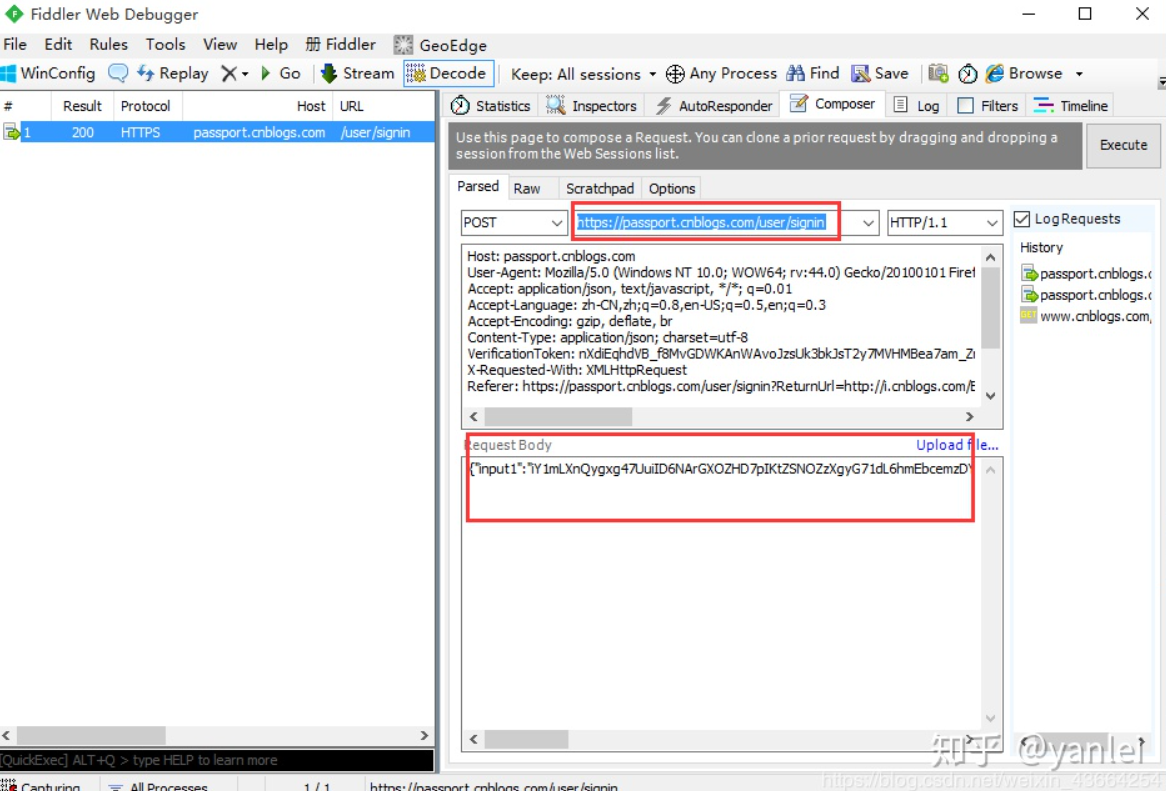The width and height of the screenshot is (1166, 791).
Task: Open WinConfig from the toolbar
Action: pos(48,74)
